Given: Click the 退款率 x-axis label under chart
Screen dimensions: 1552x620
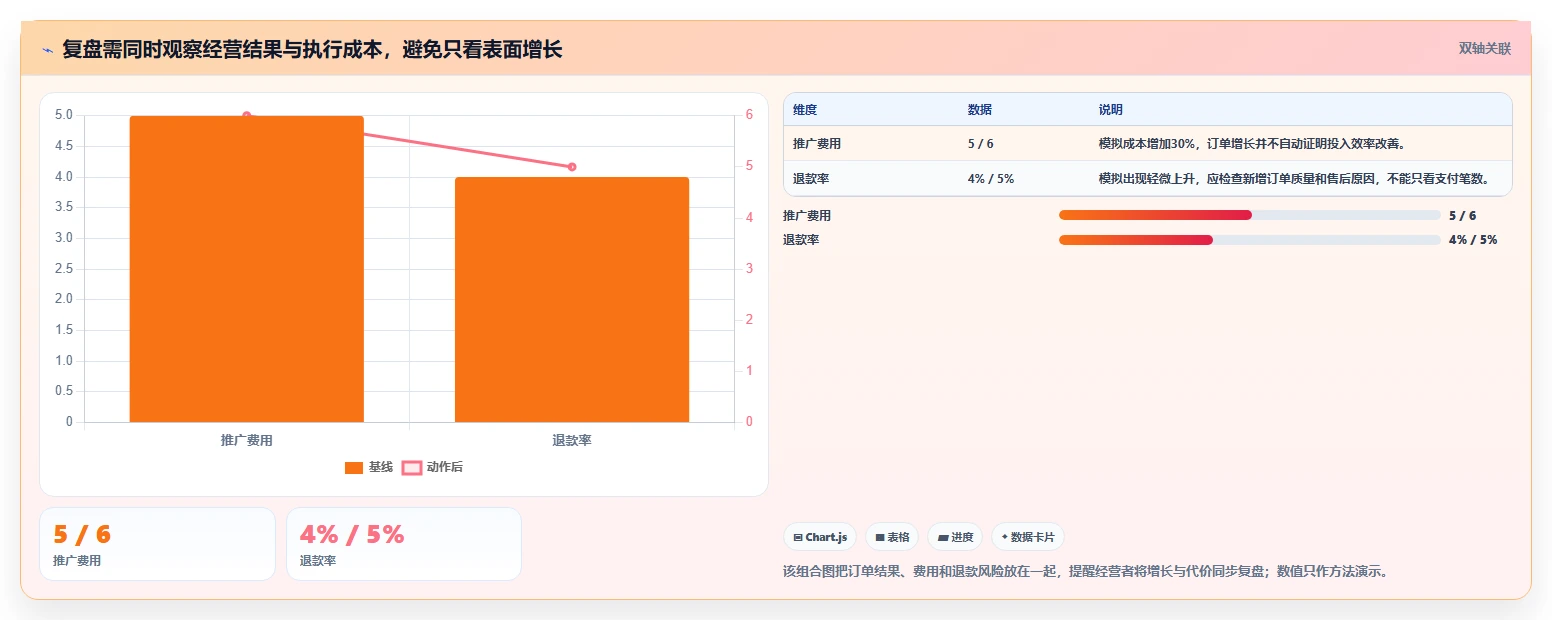Looking at the screenshot, I should click(572, 440).
